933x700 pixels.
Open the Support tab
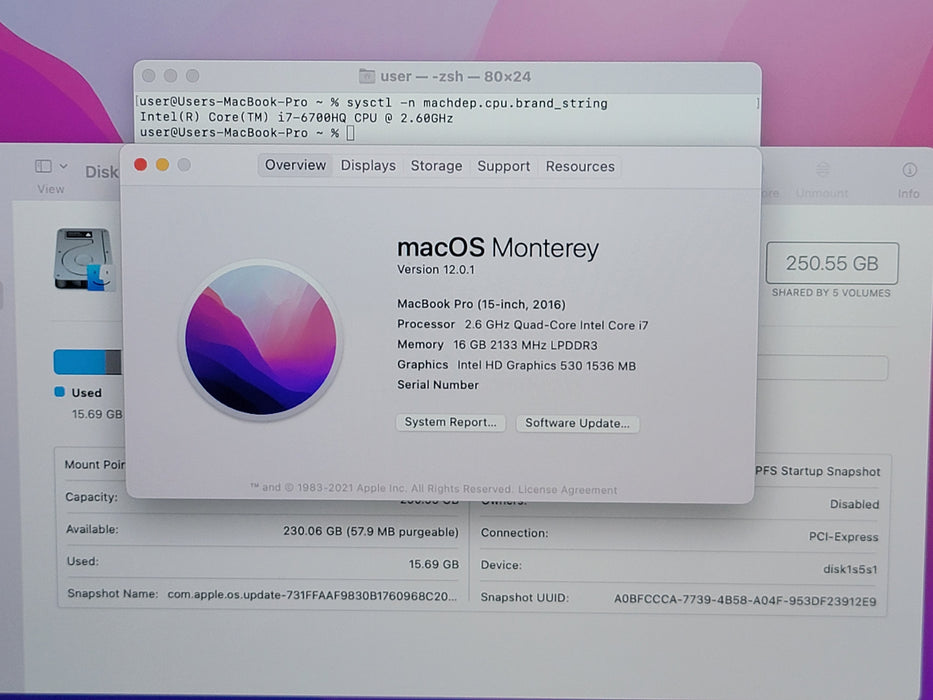click(503, 167)
